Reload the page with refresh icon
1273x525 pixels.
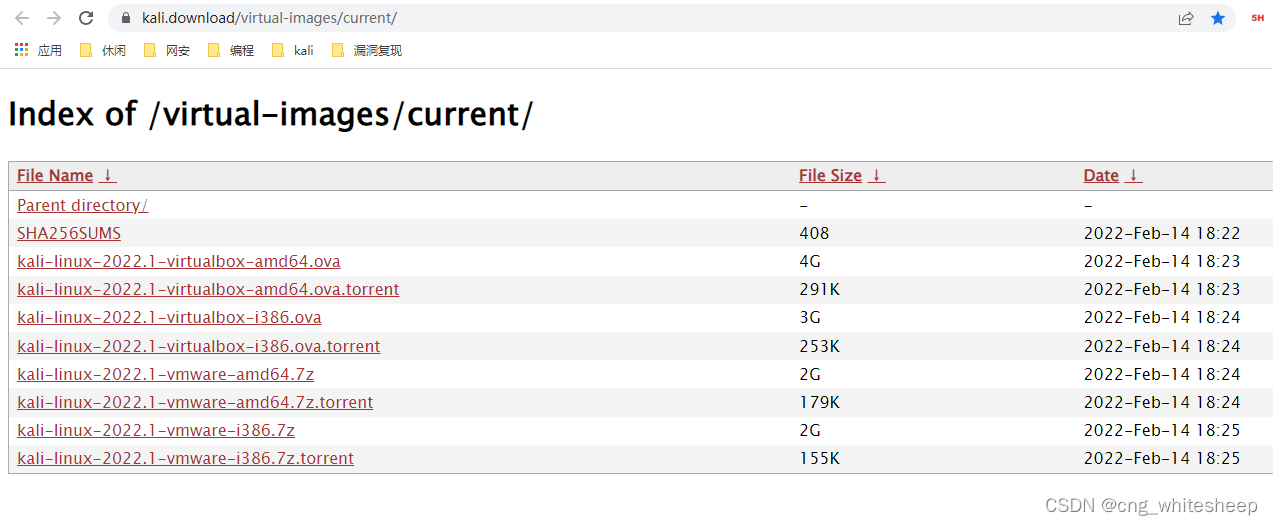click(86, 18)
